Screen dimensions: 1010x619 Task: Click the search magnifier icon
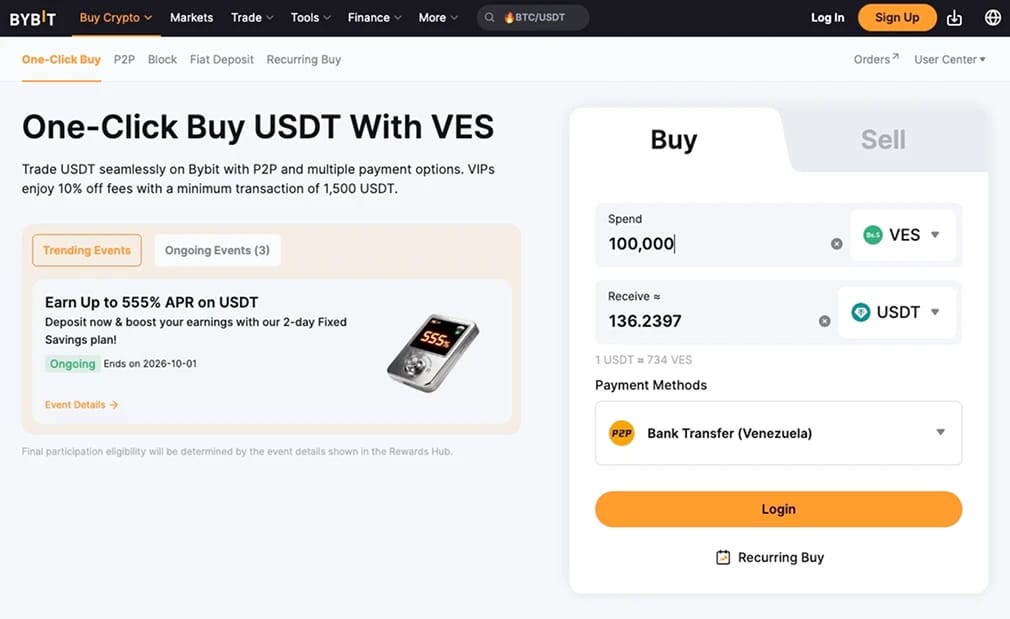(490, 18)
